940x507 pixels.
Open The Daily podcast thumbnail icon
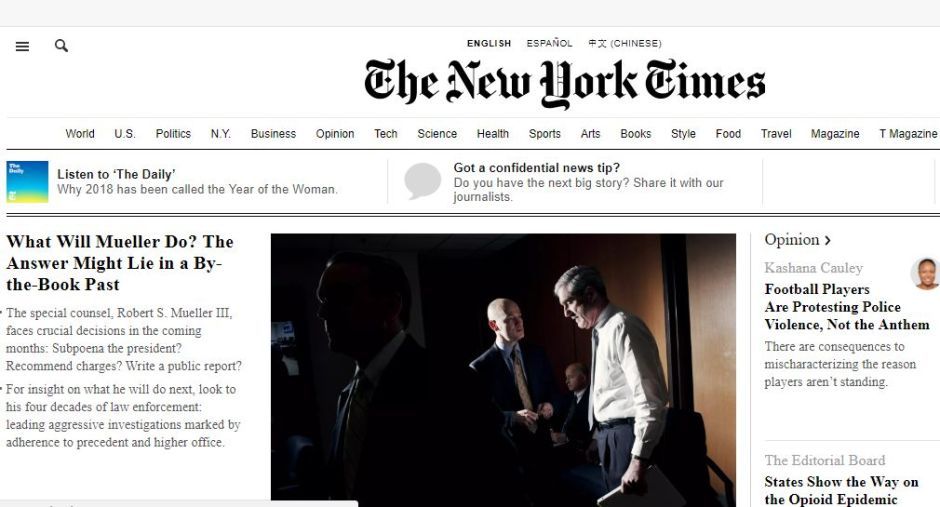[28, 182]
